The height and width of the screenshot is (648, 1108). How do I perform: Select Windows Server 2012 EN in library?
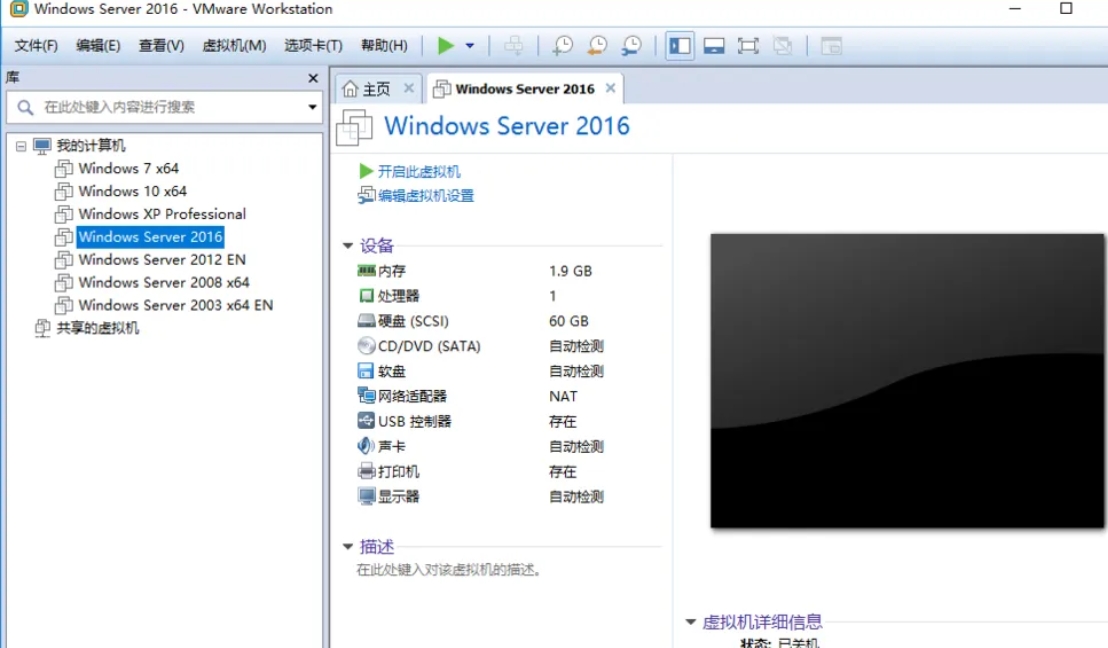(162, 259)
